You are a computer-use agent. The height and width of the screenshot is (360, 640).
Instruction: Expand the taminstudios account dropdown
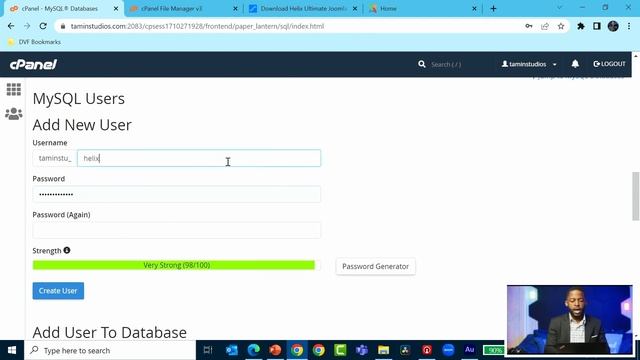click(x=529, y=64)
